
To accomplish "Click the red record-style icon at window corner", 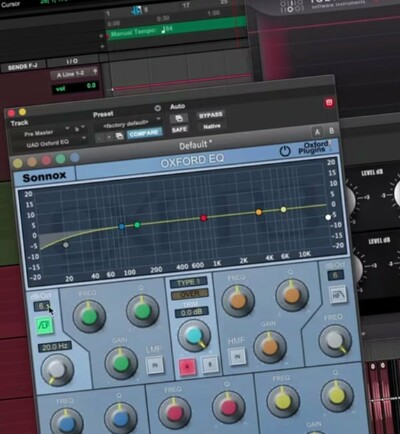I will [329, 103].
